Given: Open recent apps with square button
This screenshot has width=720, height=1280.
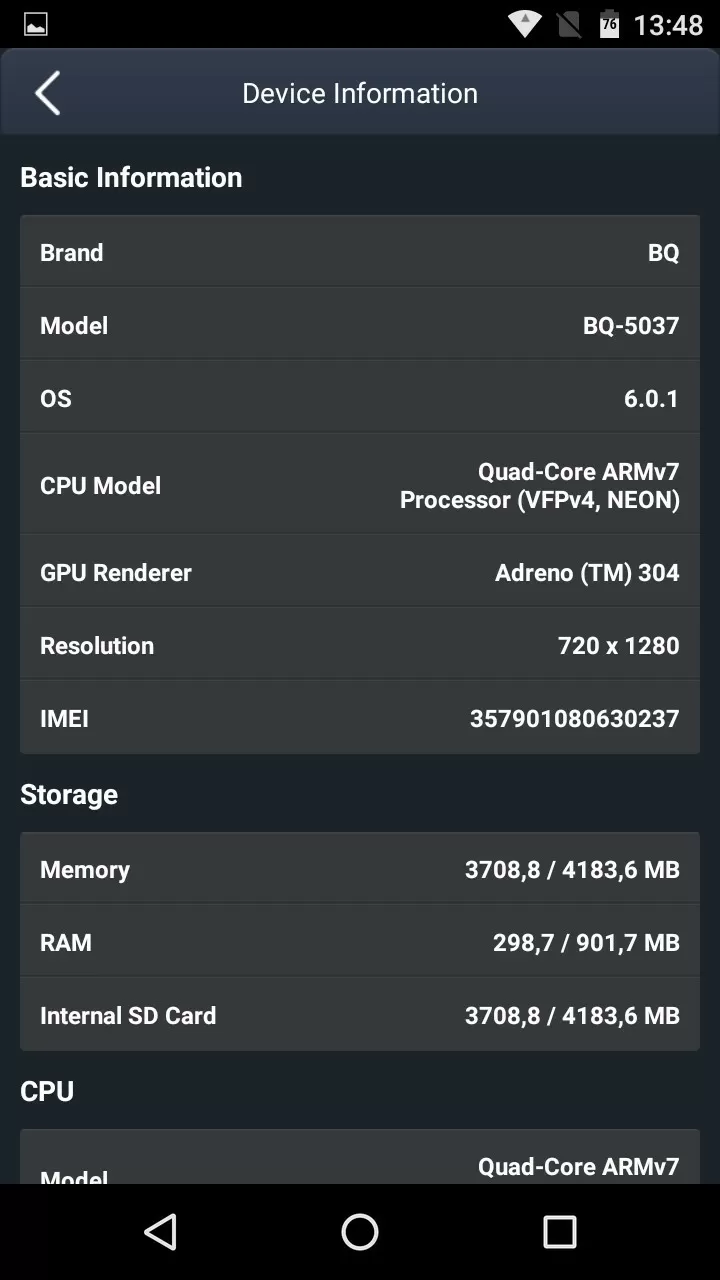Looking at the screenshot, I should click(560, 1232).
